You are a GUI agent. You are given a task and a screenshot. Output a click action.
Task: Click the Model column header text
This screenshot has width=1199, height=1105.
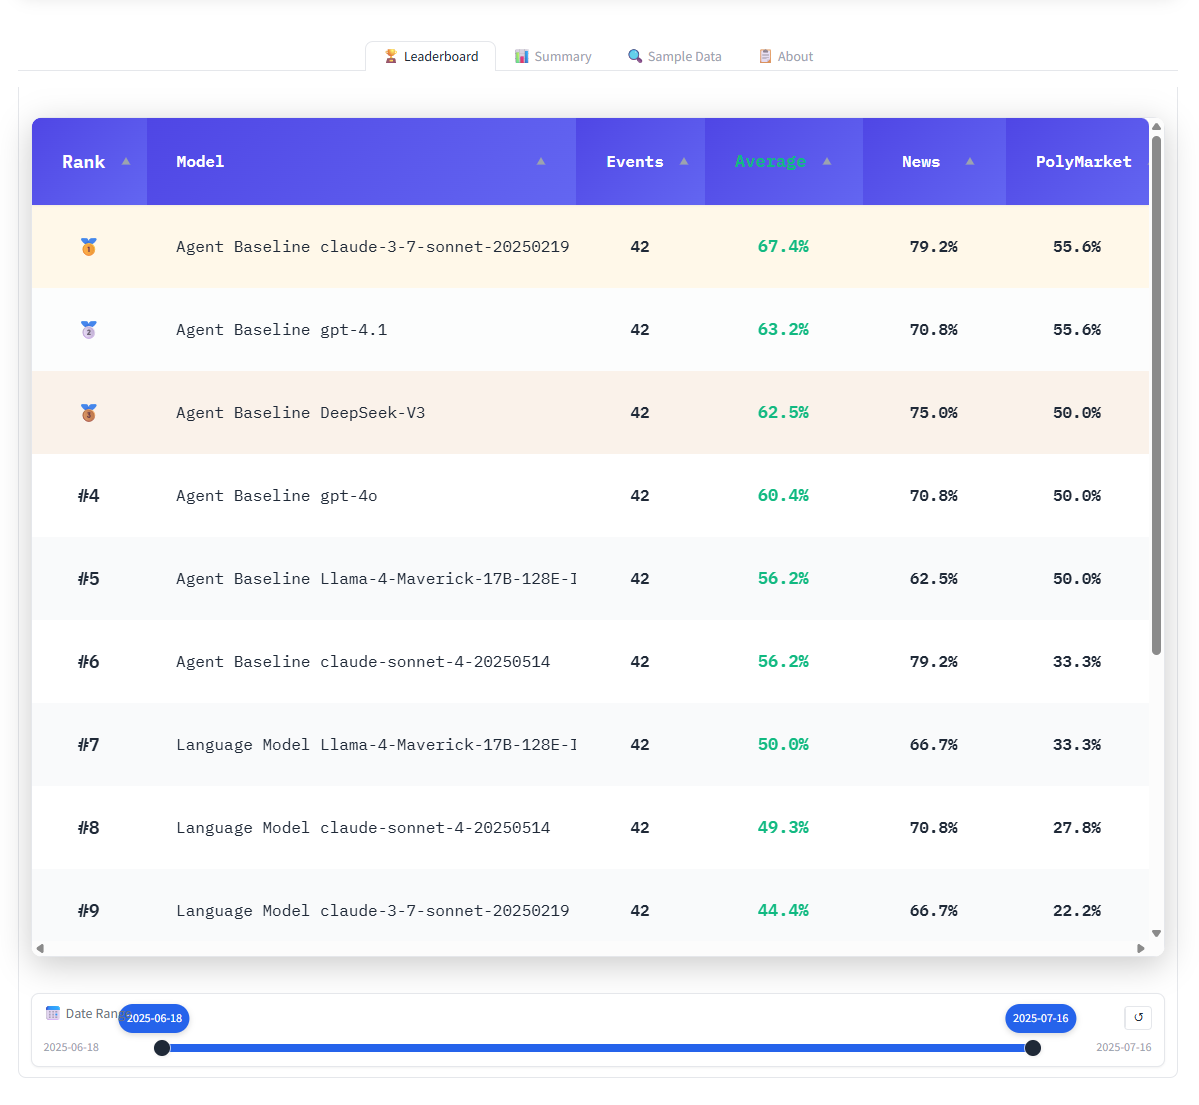(200, 161)
